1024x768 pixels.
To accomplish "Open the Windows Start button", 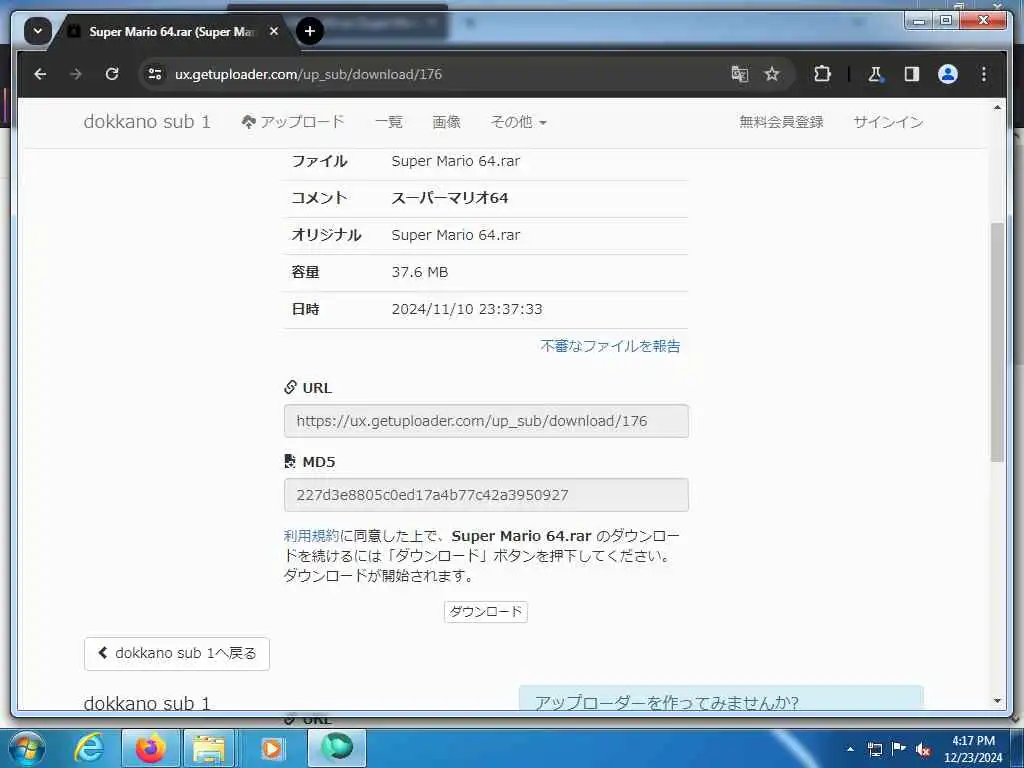I will (x=27, y=748).
